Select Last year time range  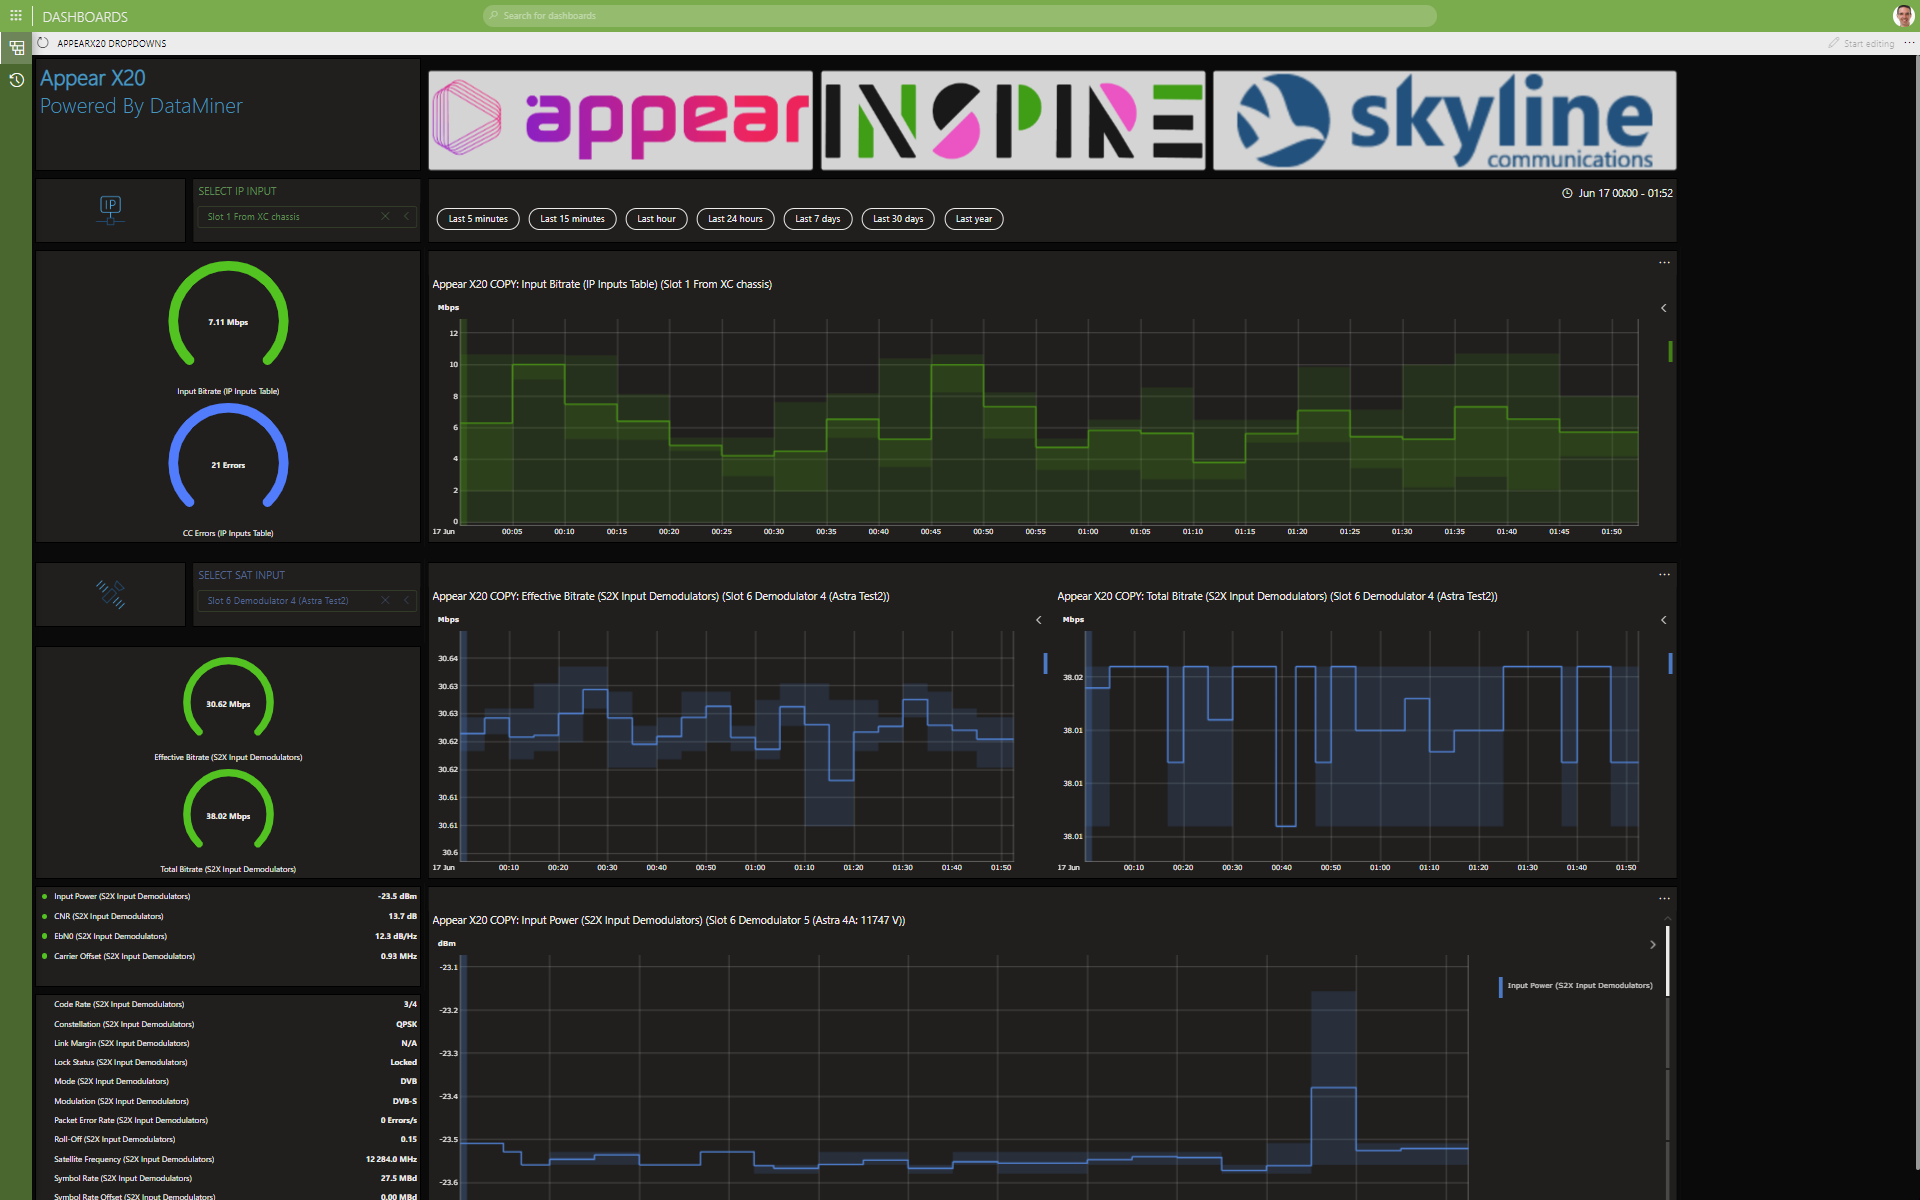click(x=974, y=219)
